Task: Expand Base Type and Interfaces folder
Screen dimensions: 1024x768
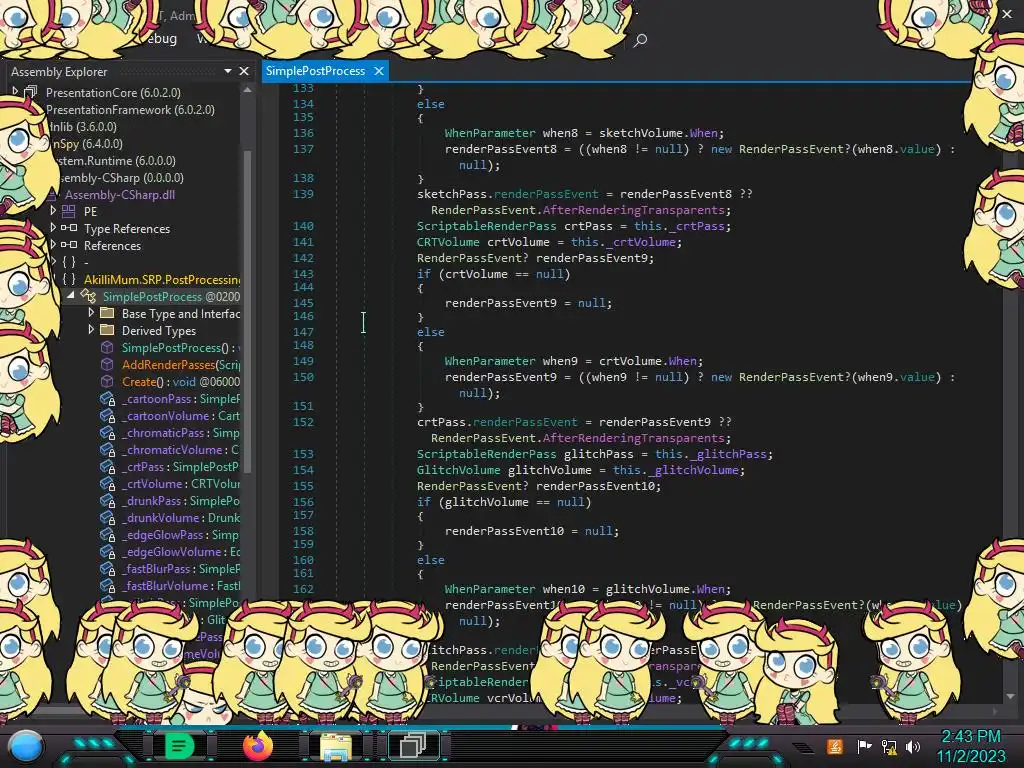Action: 91,313
